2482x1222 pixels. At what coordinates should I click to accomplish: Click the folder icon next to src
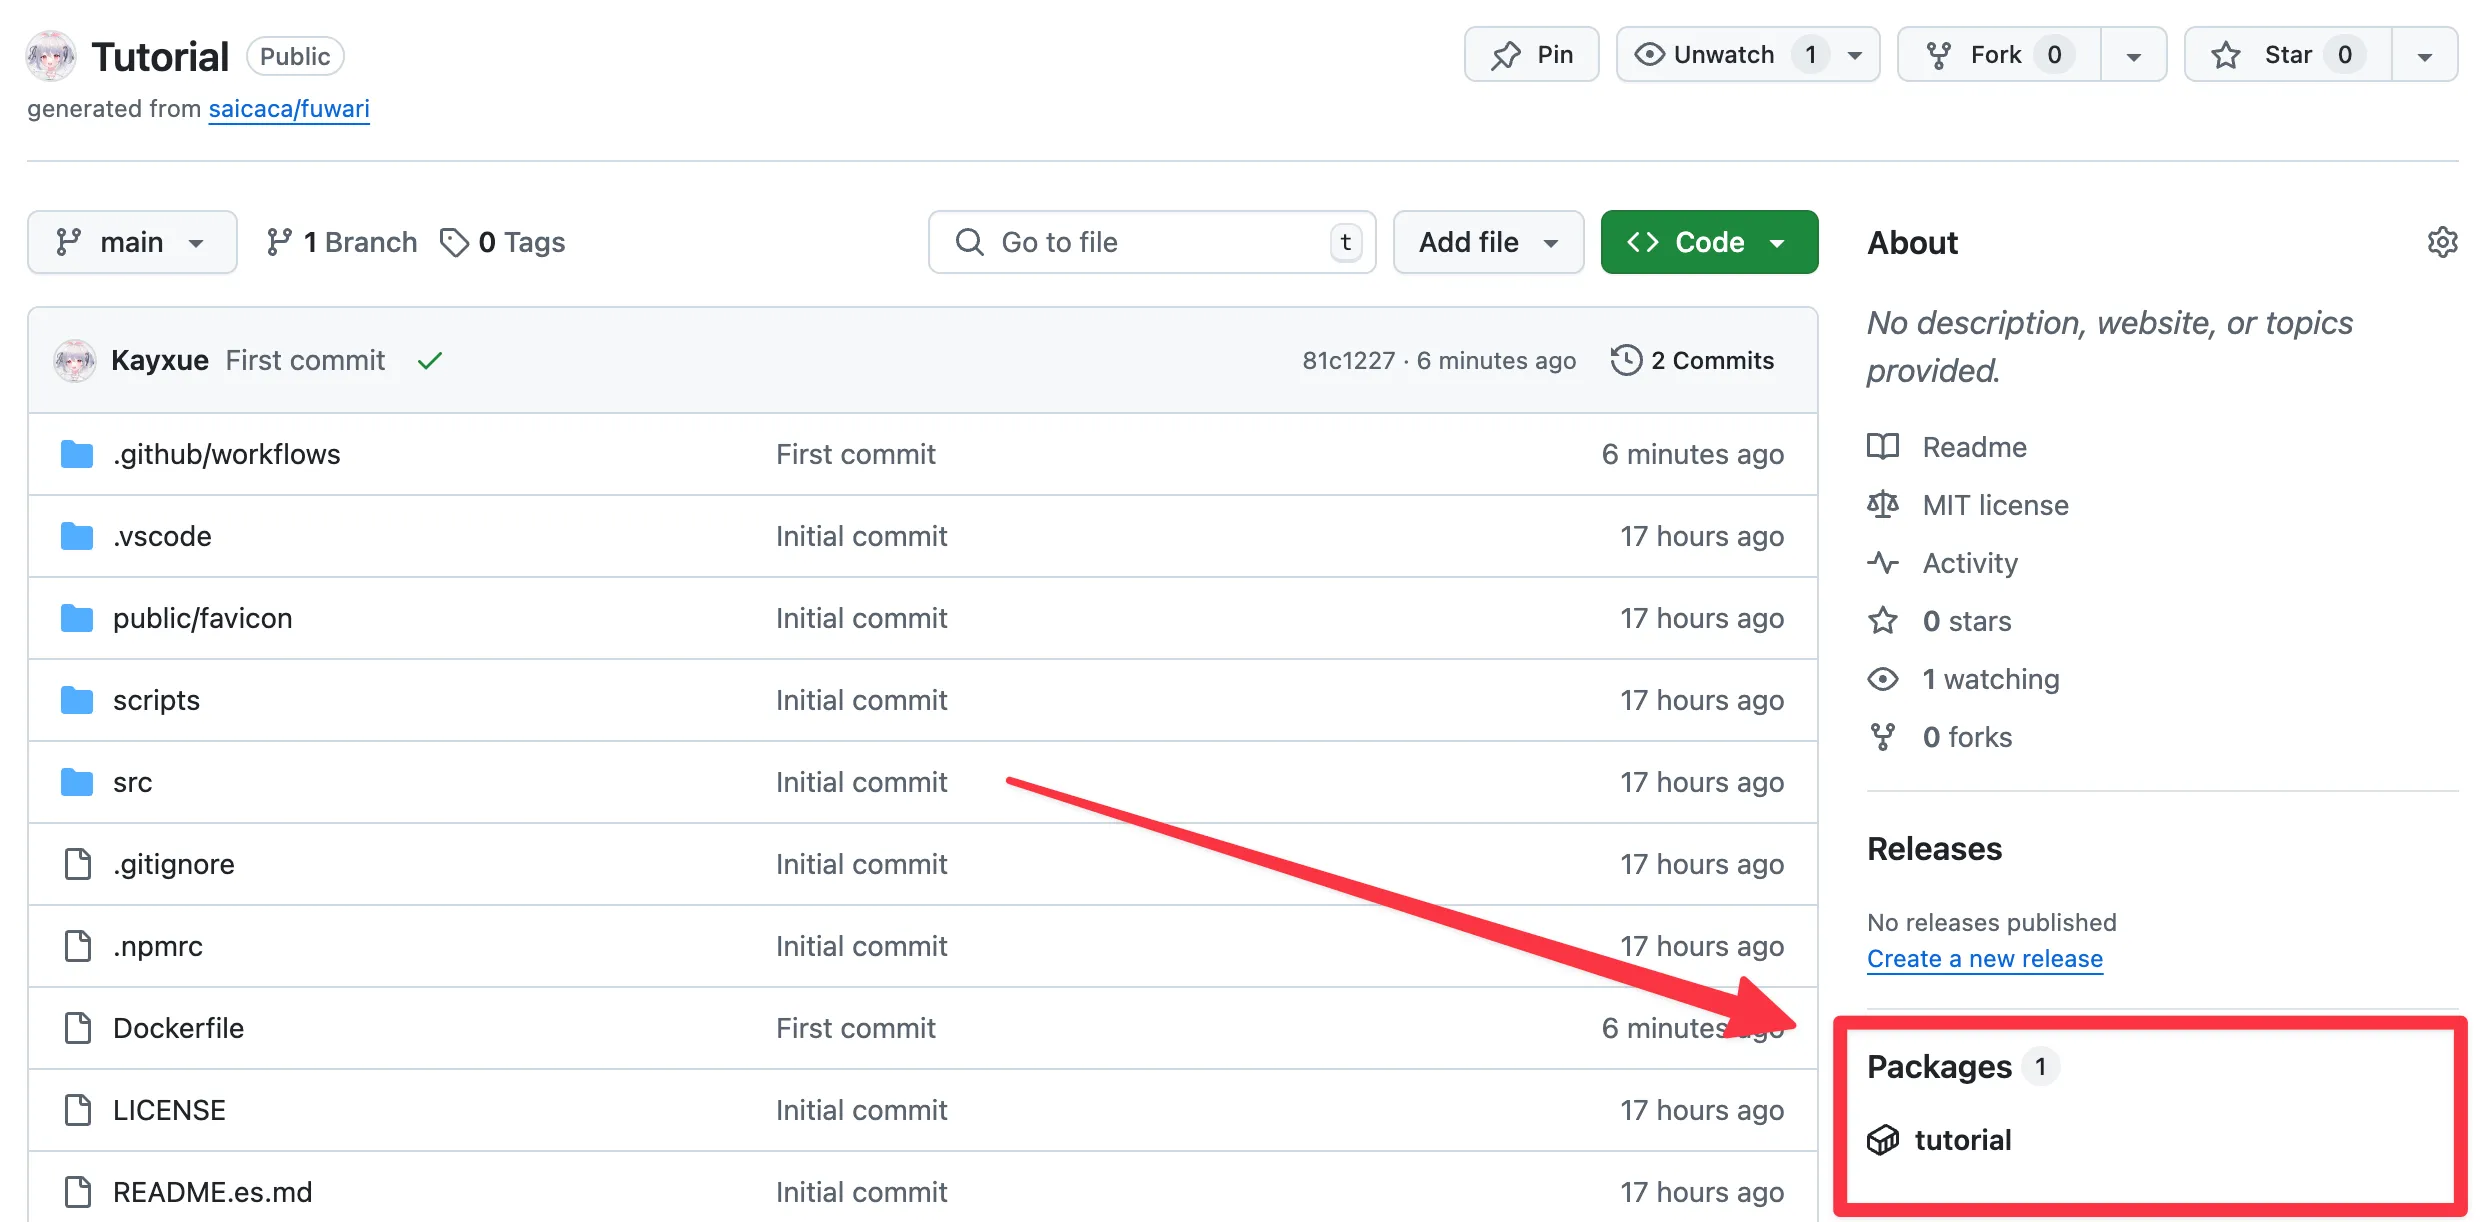tap(77, 782)
